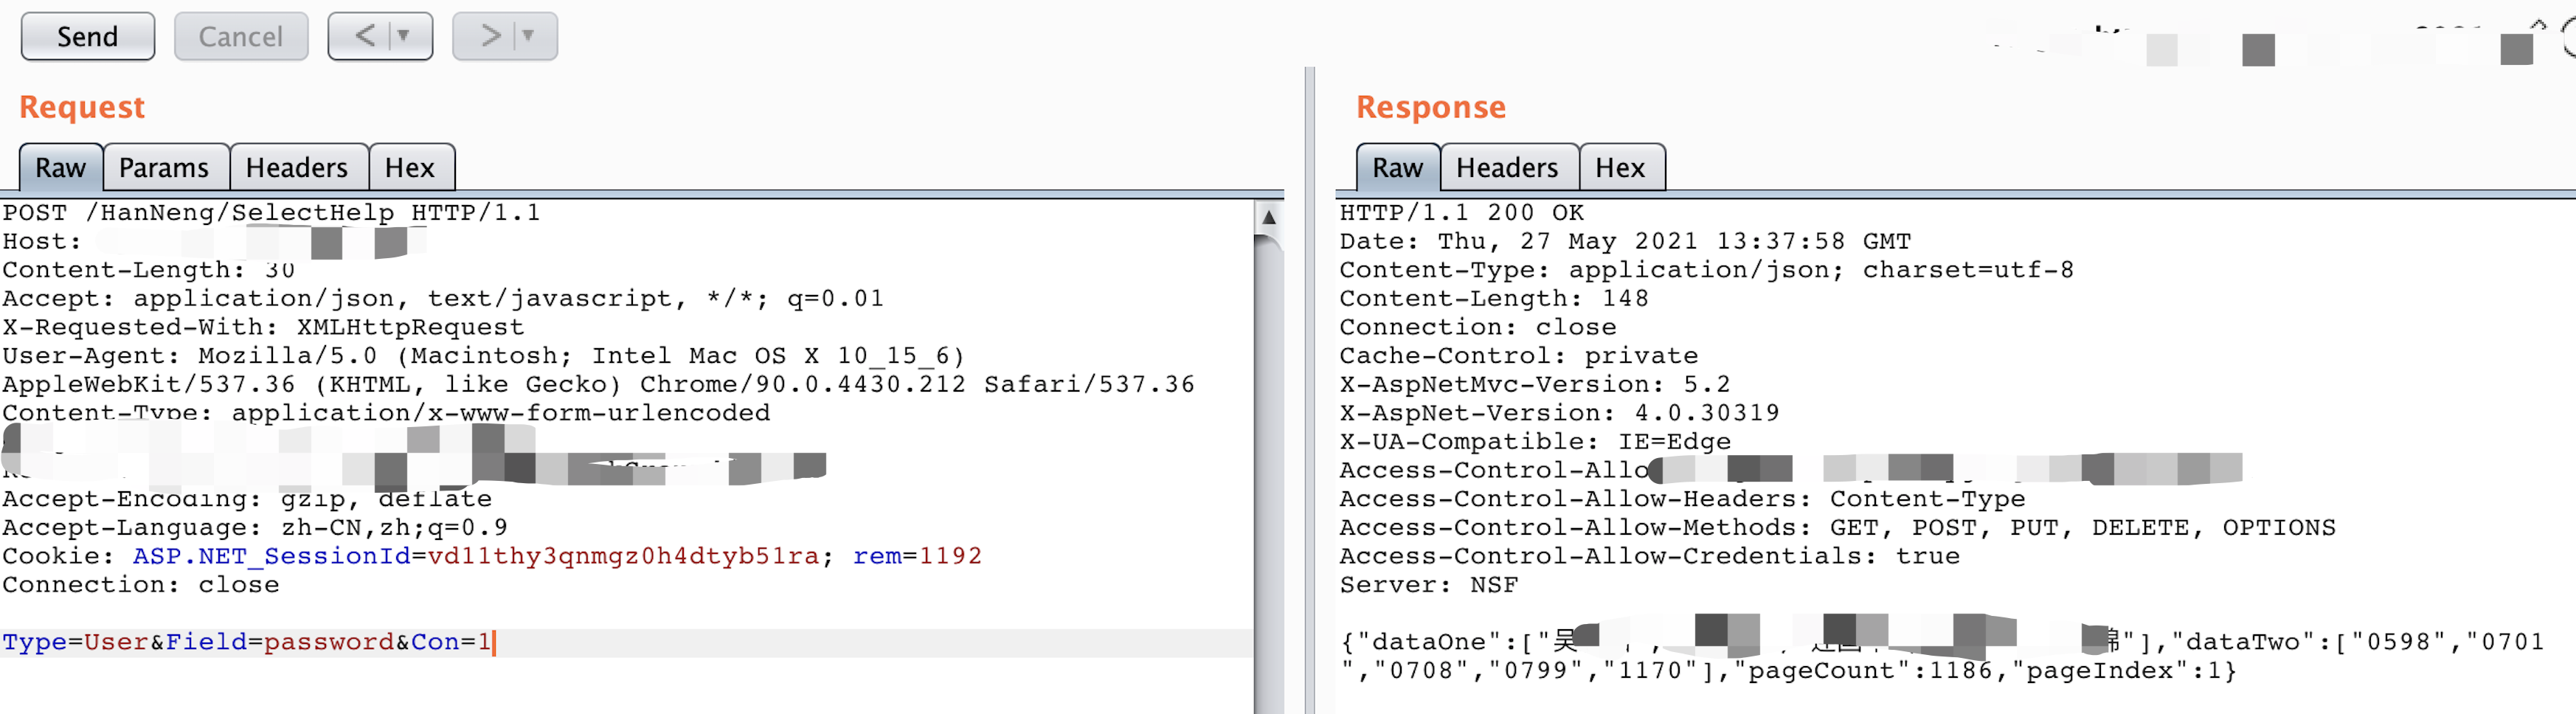Image resolution: width=2576 pixels, height=714 pixels.
Task: Select the Request Raw tab
Action: click(x=61, y=167)
